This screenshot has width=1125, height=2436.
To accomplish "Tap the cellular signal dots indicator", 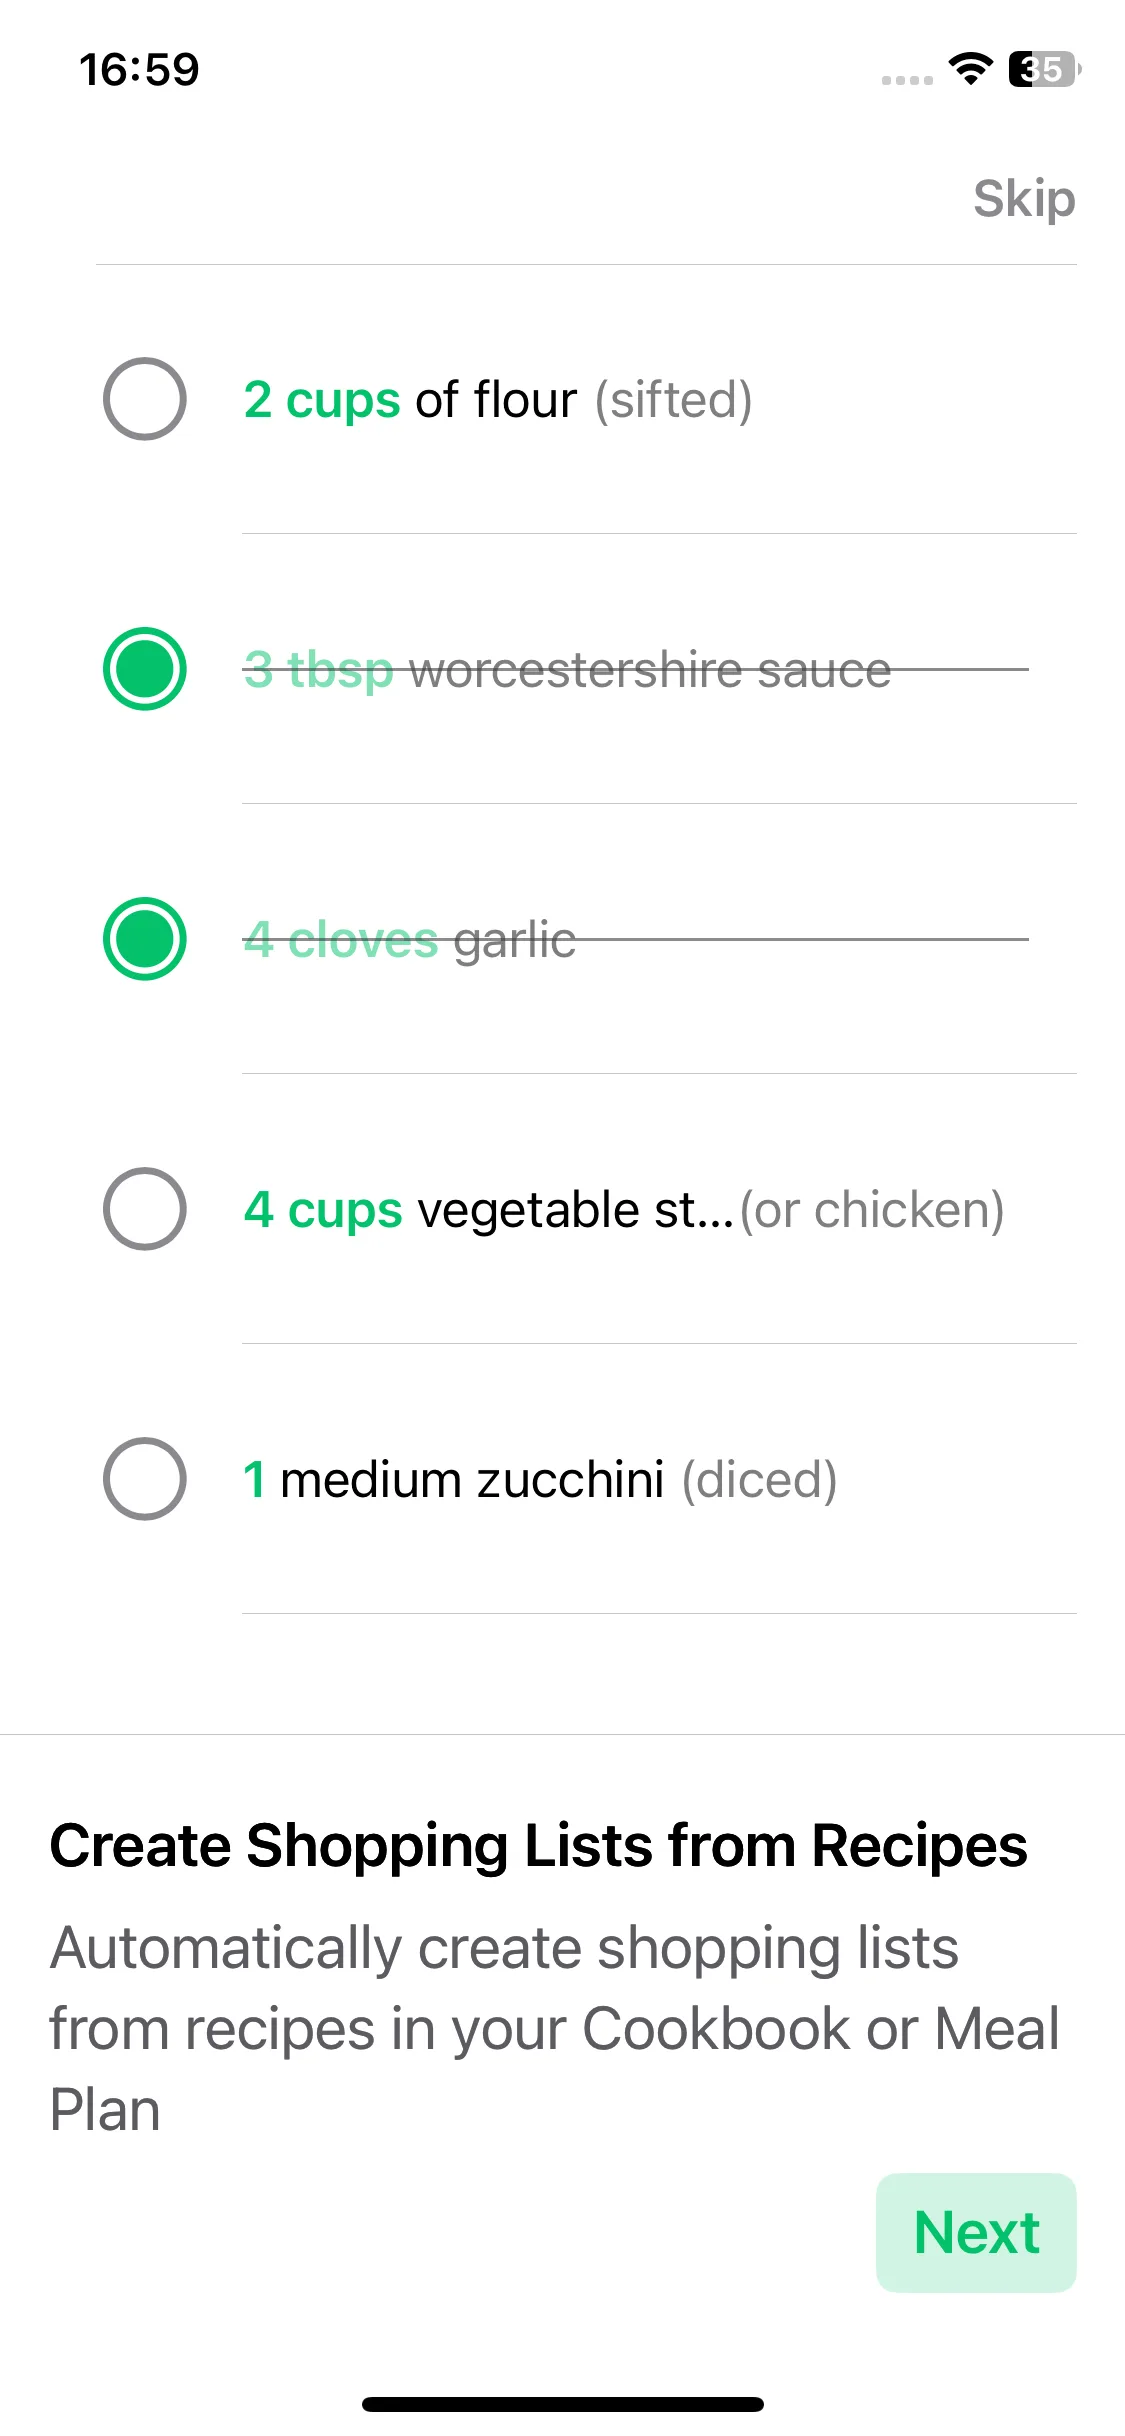I will [x=907, y=80].
